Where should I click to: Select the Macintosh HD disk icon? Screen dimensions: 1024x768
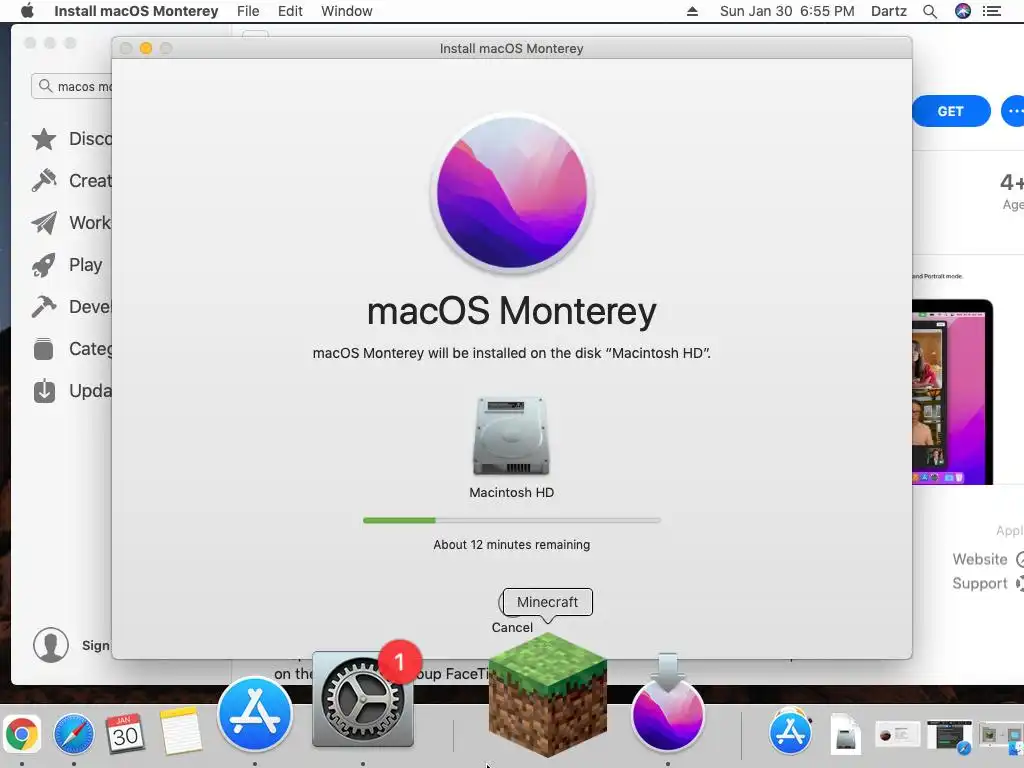point(511,436)
